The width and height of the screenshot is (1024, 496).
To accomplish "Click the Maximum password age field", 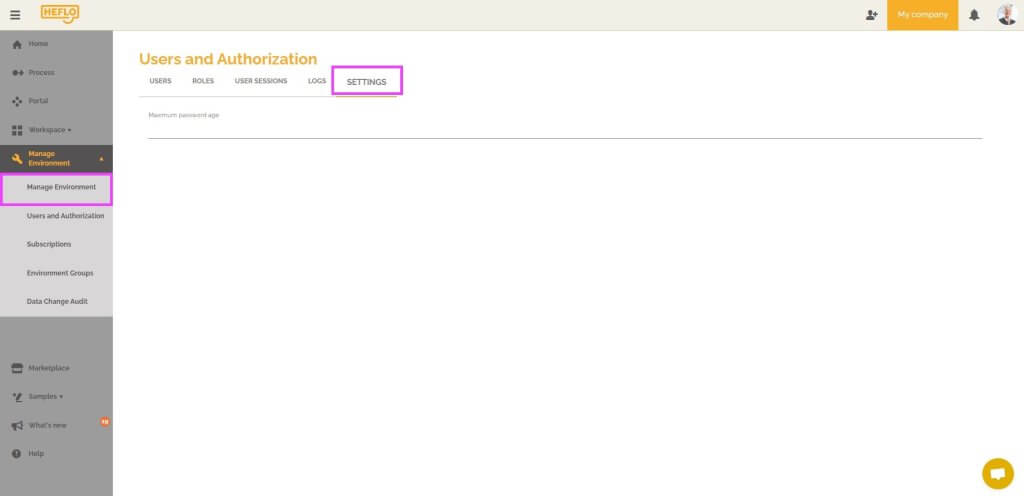I will 564,128.
